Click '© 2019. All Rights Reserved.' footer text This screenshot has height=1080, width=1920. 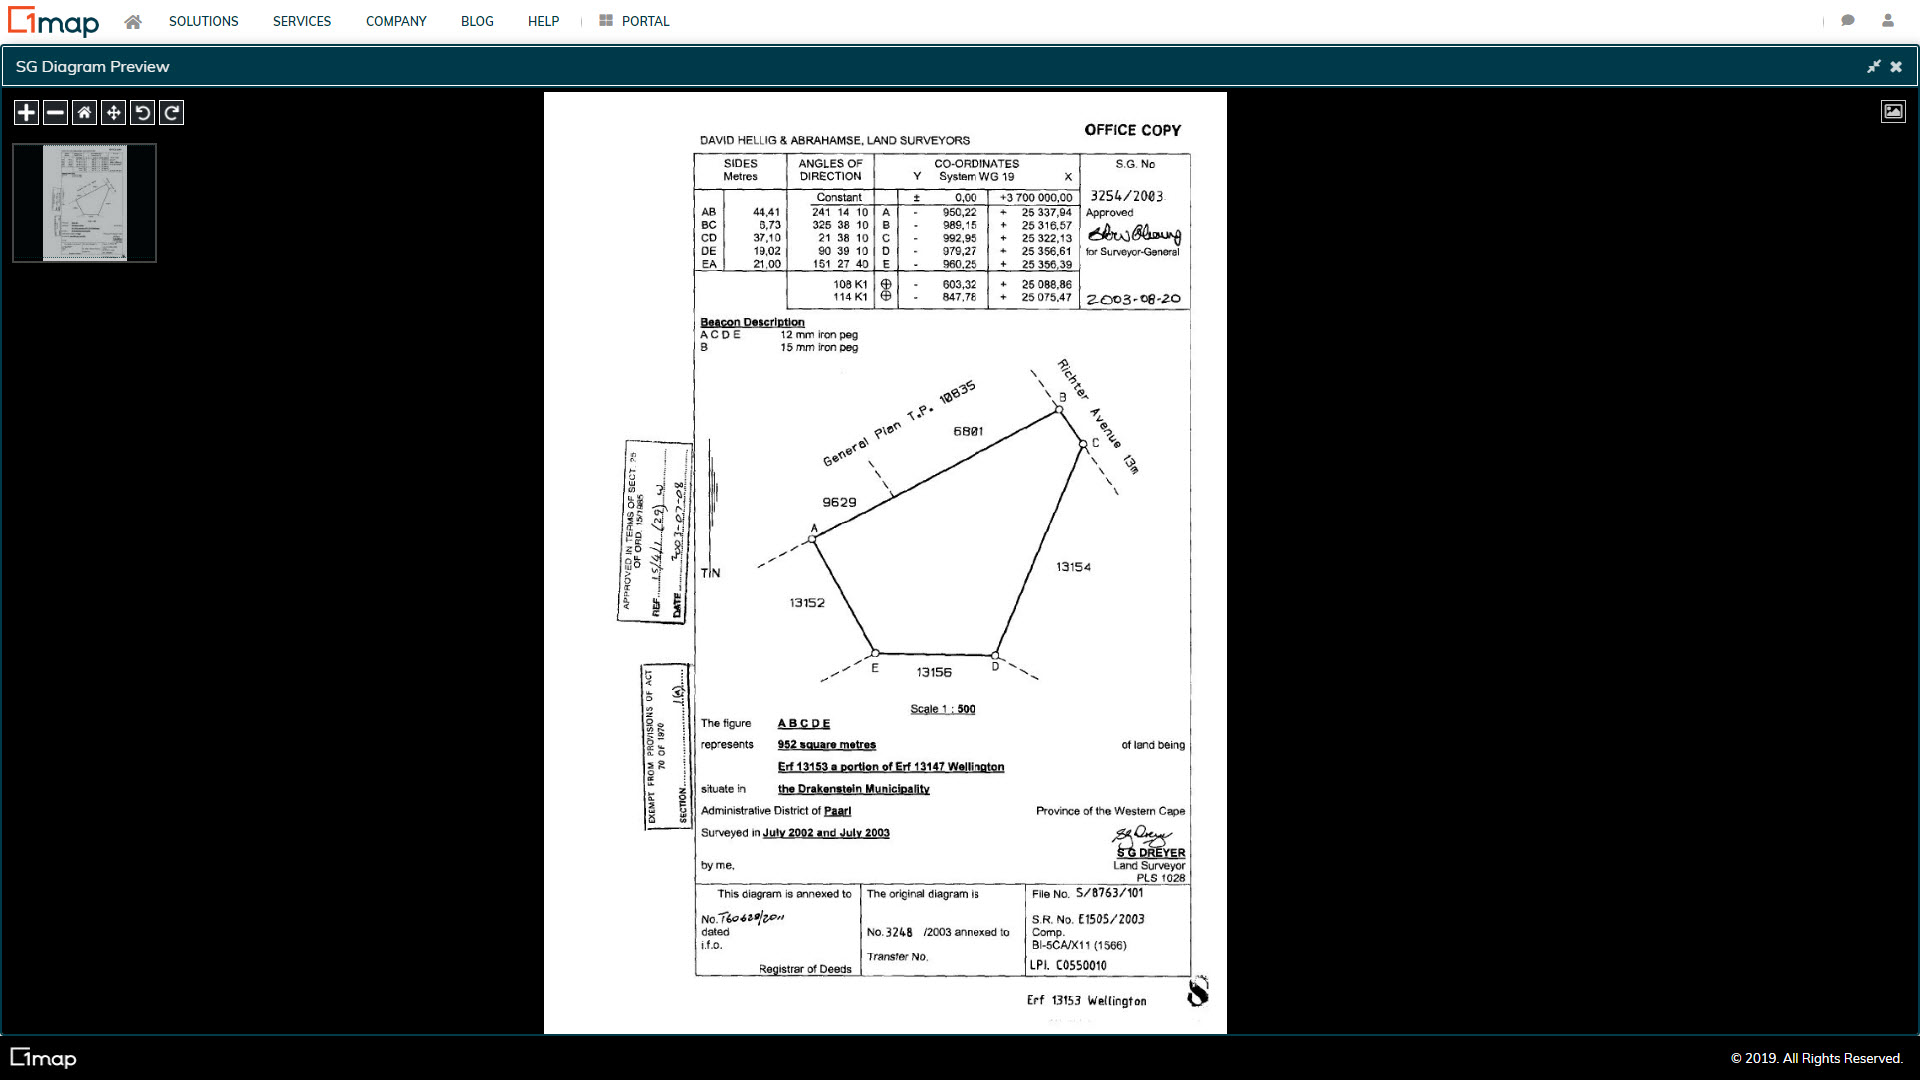[1816, 1058]
